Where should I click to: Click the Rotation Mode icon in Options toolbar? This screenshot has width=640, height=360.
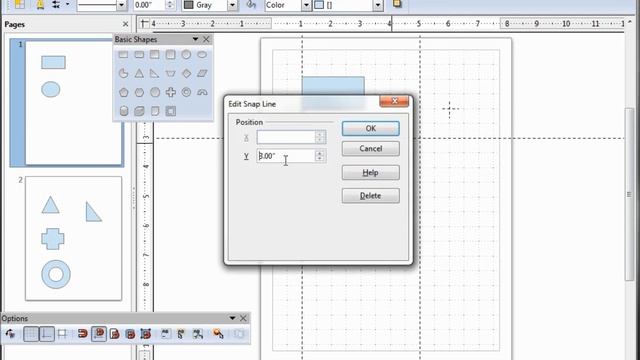(11, 334)
